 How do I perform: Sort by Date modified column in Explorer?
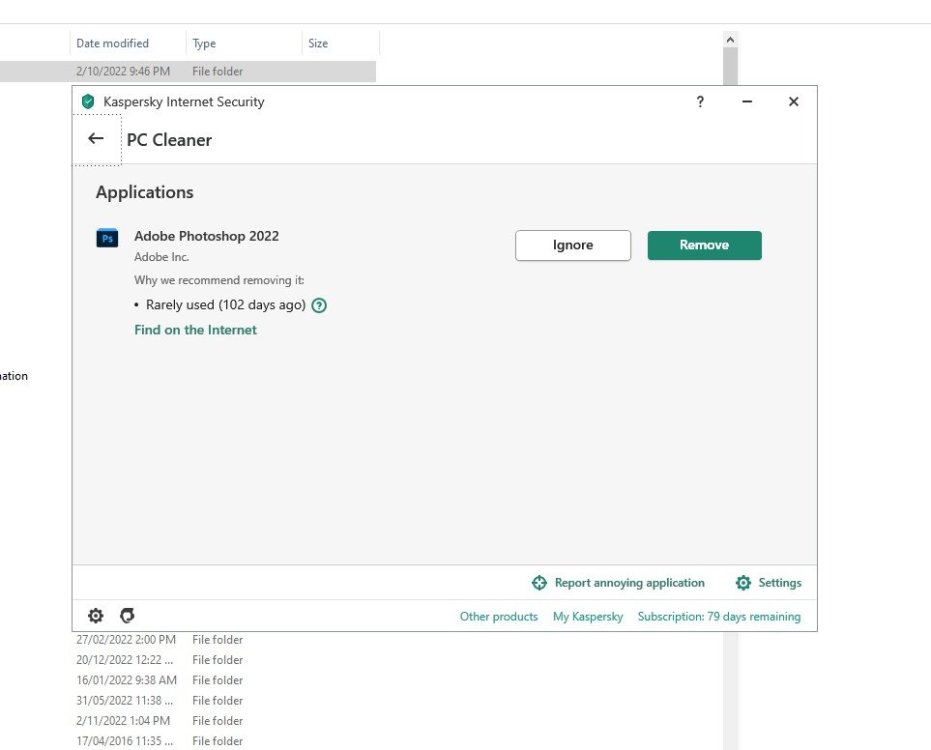point(128,43)
